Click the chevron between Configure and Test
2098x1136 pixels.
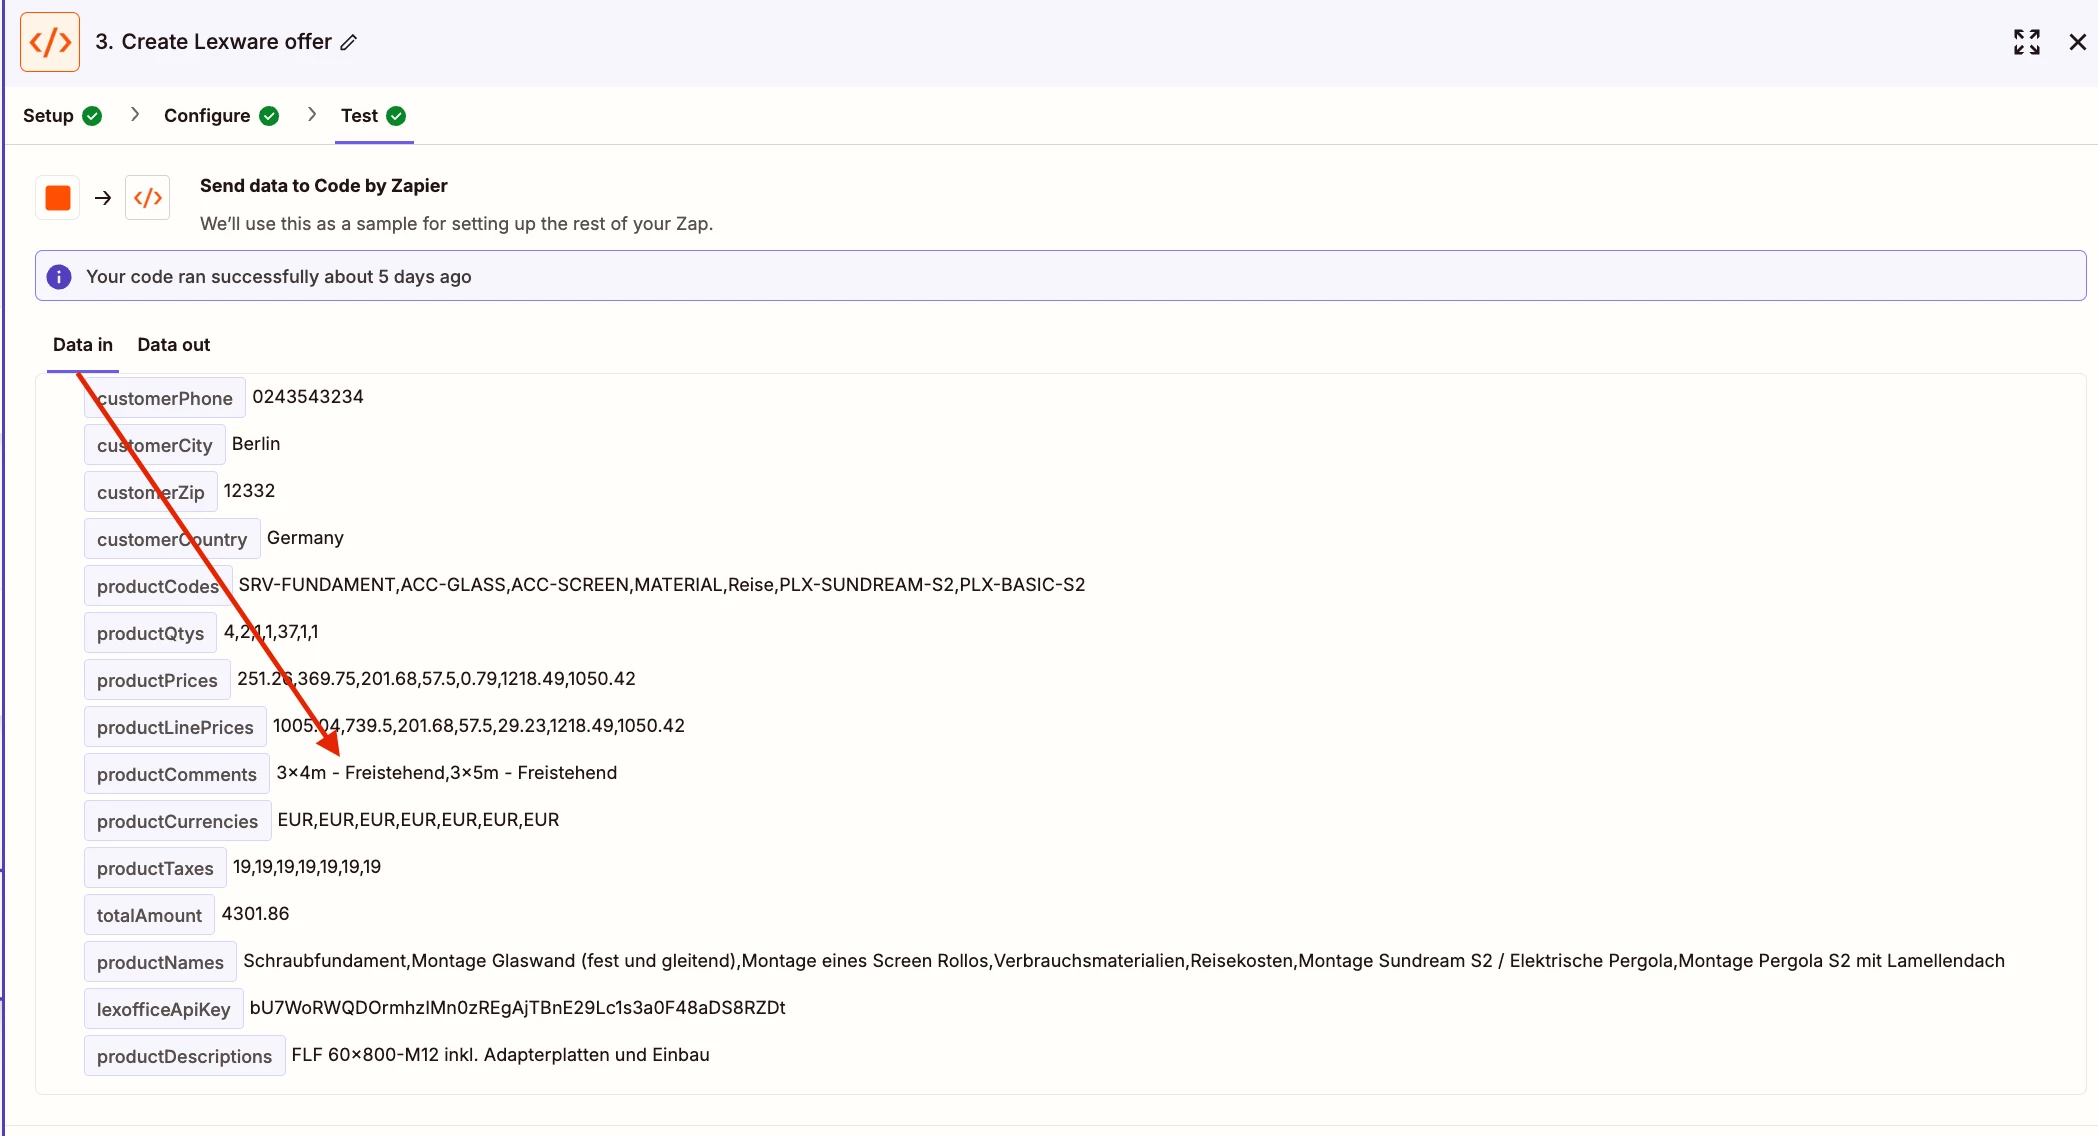(x=312, y=115)
